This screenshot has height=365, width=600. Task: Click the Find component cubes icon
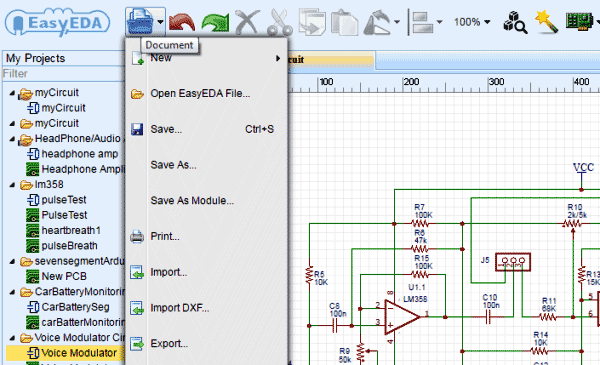(x=515, y=22)
